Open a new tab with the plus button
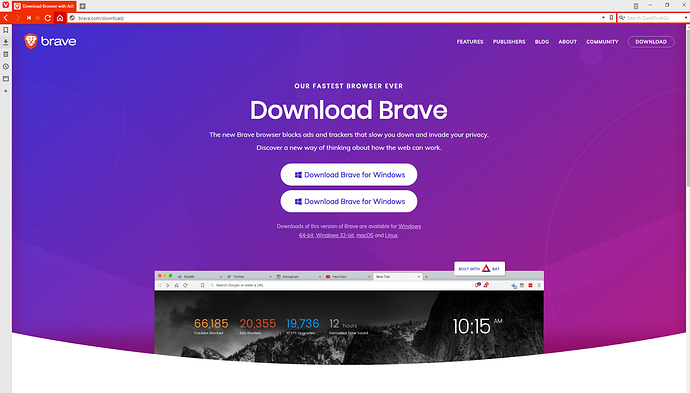This screenshot has height=393, width=690. (x=82, y=6)
